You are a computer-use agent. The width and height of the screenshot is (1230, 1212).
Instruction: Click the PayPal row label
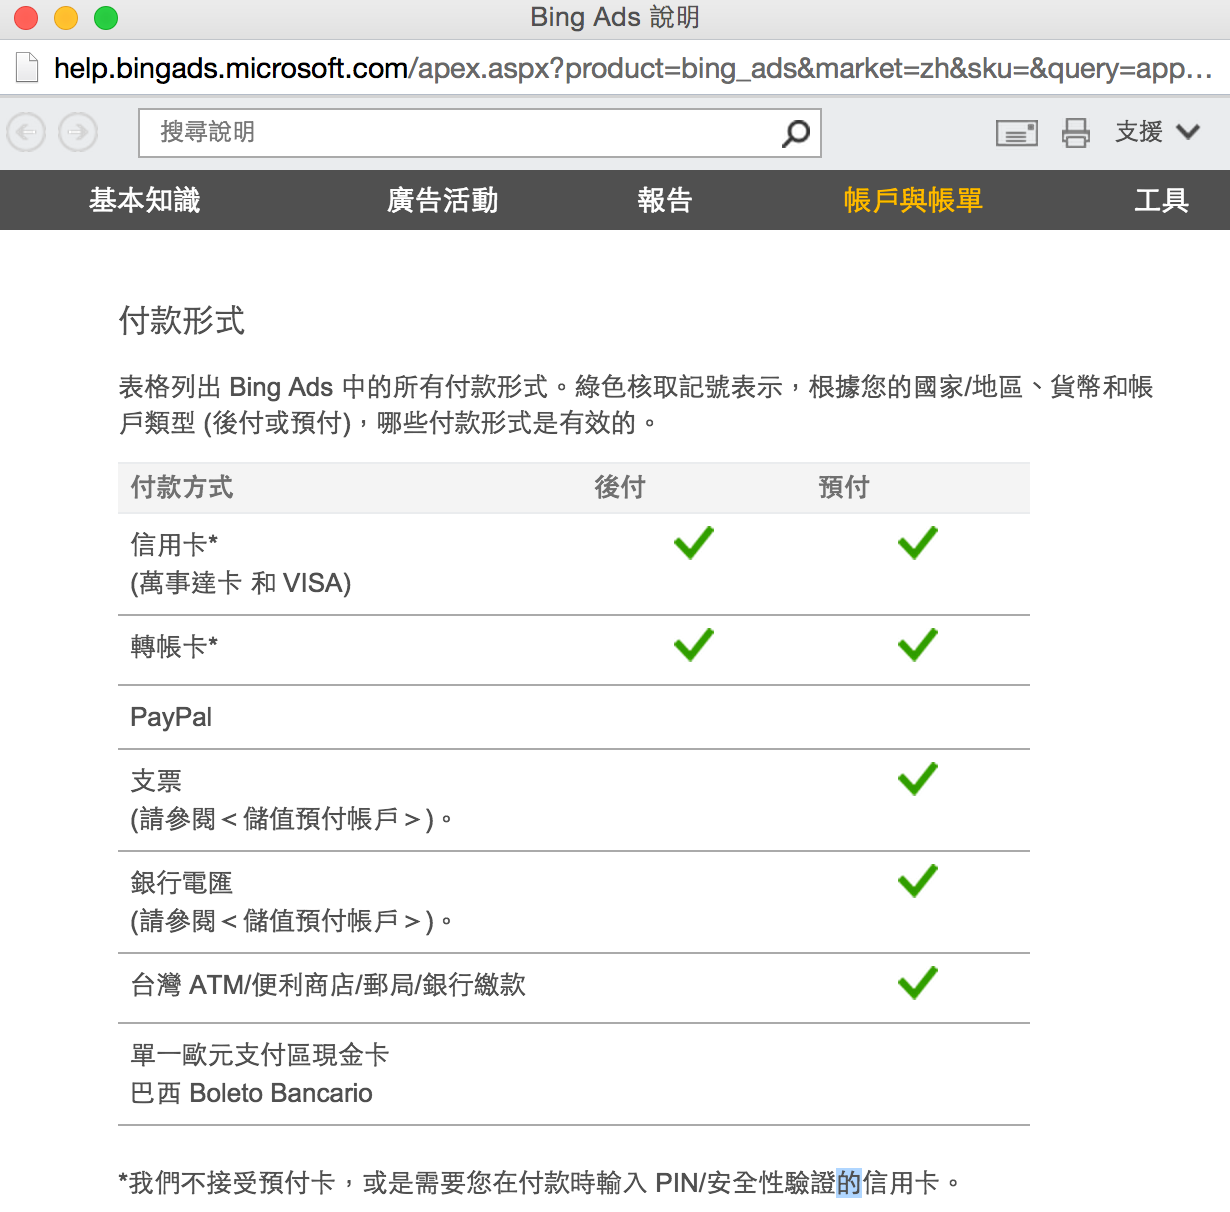(x=171, y=717)
